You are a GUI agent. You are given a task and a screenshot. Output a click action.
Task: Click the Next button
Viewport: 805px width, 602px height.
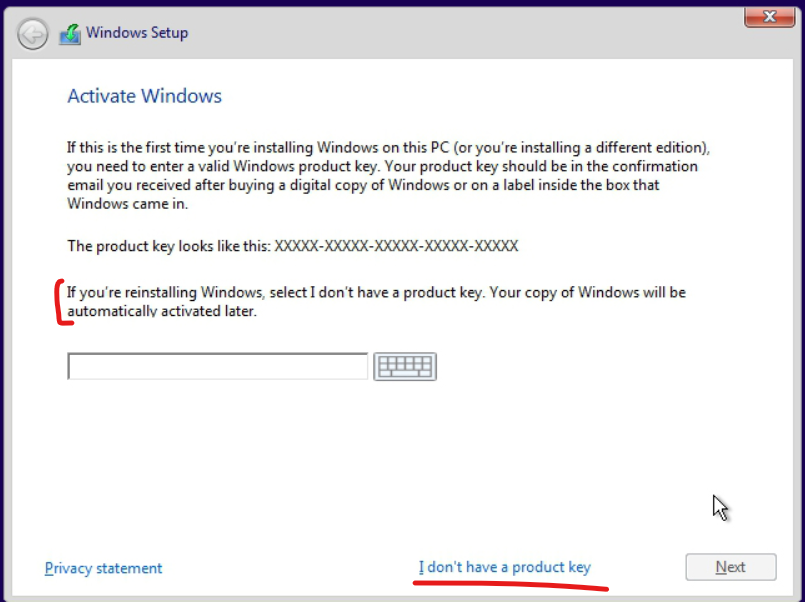731,567
